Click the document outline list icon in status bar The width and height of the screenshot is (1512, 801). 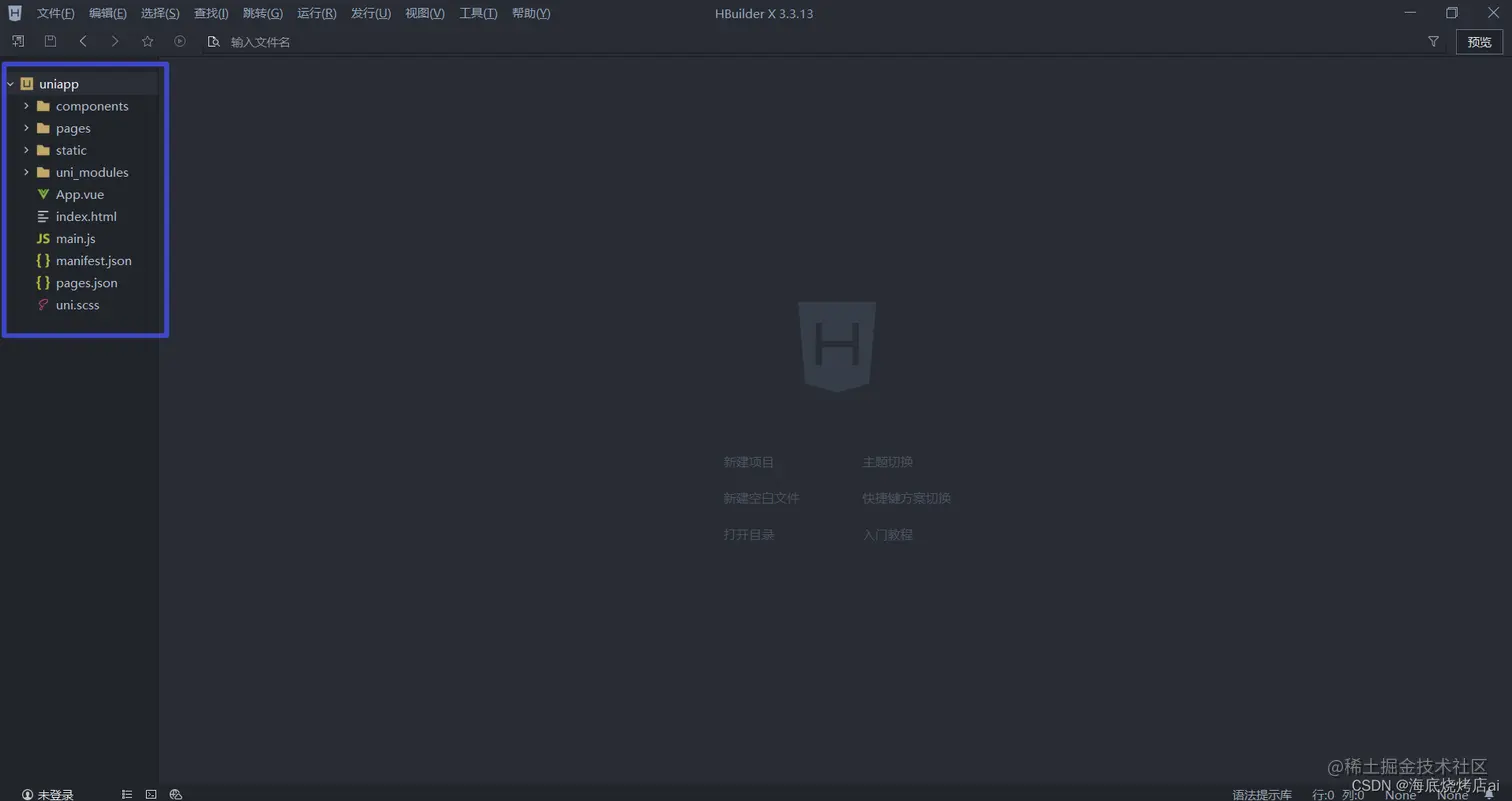click(x=127, y=794)
